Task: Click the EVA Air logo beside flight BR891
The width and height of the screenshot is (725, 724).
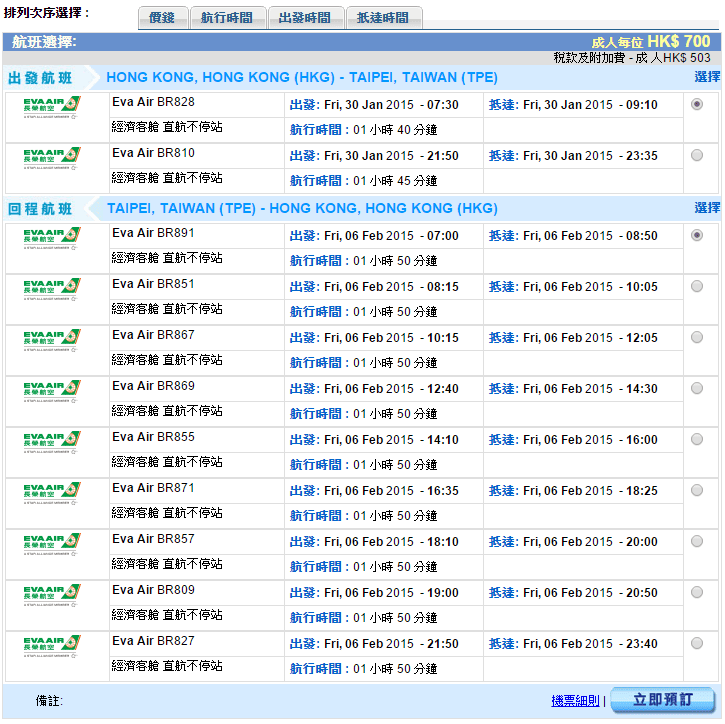Action: 52,238
